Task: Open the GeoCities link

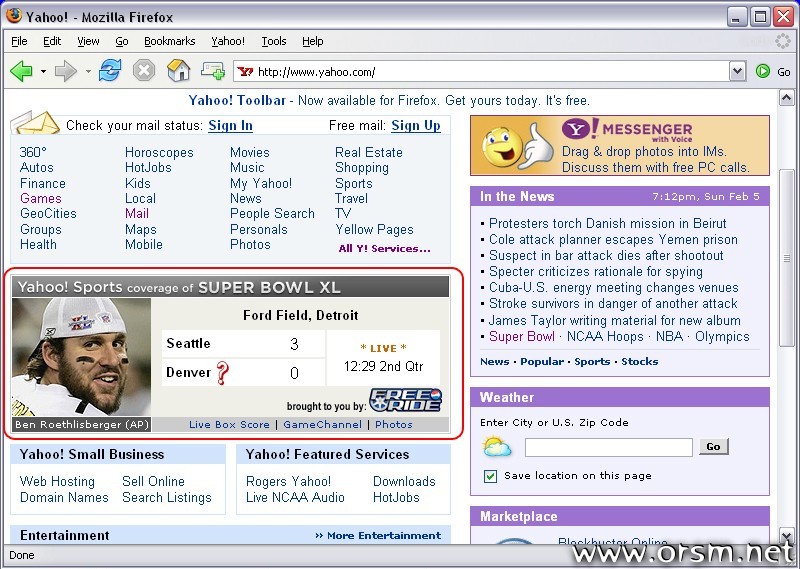Action: coord(48,213)
